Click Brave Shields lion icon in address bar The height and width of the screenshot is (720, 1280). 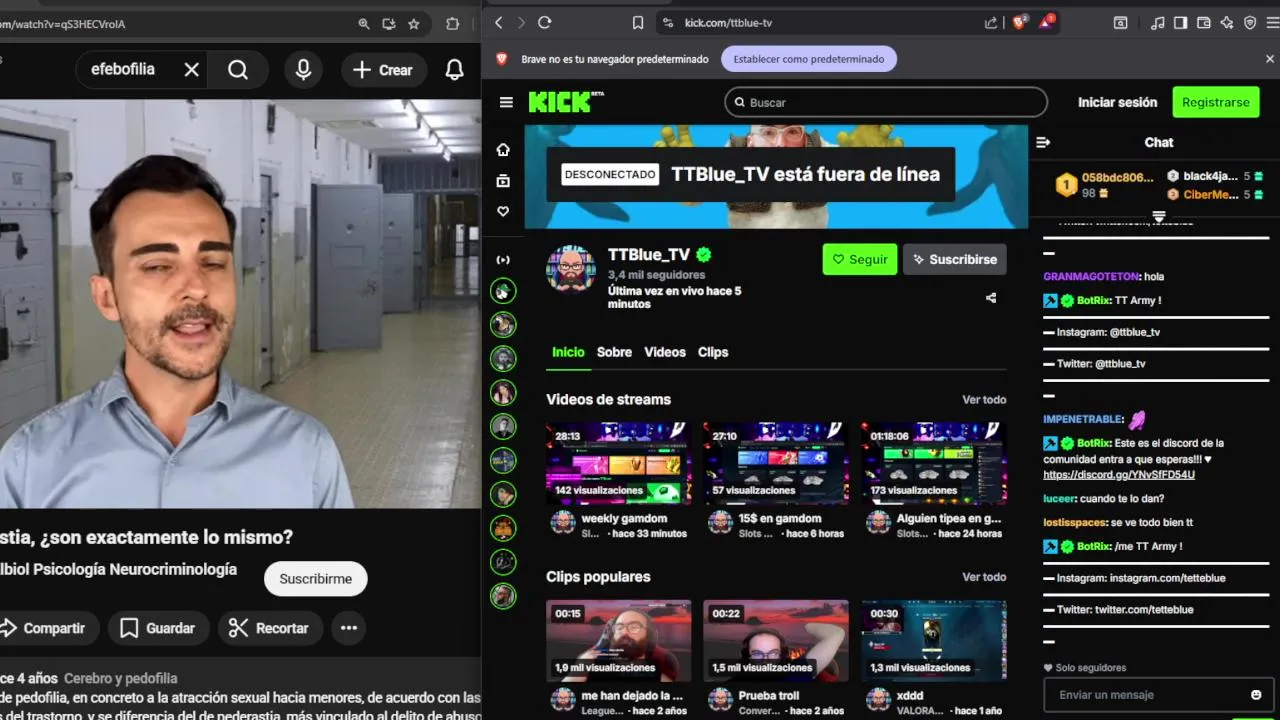pos(1019,22)
